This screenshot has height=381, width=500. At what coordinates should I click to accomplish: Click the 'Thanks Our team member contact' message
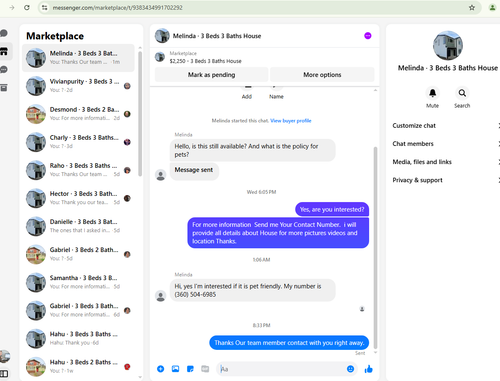[289, 343]
